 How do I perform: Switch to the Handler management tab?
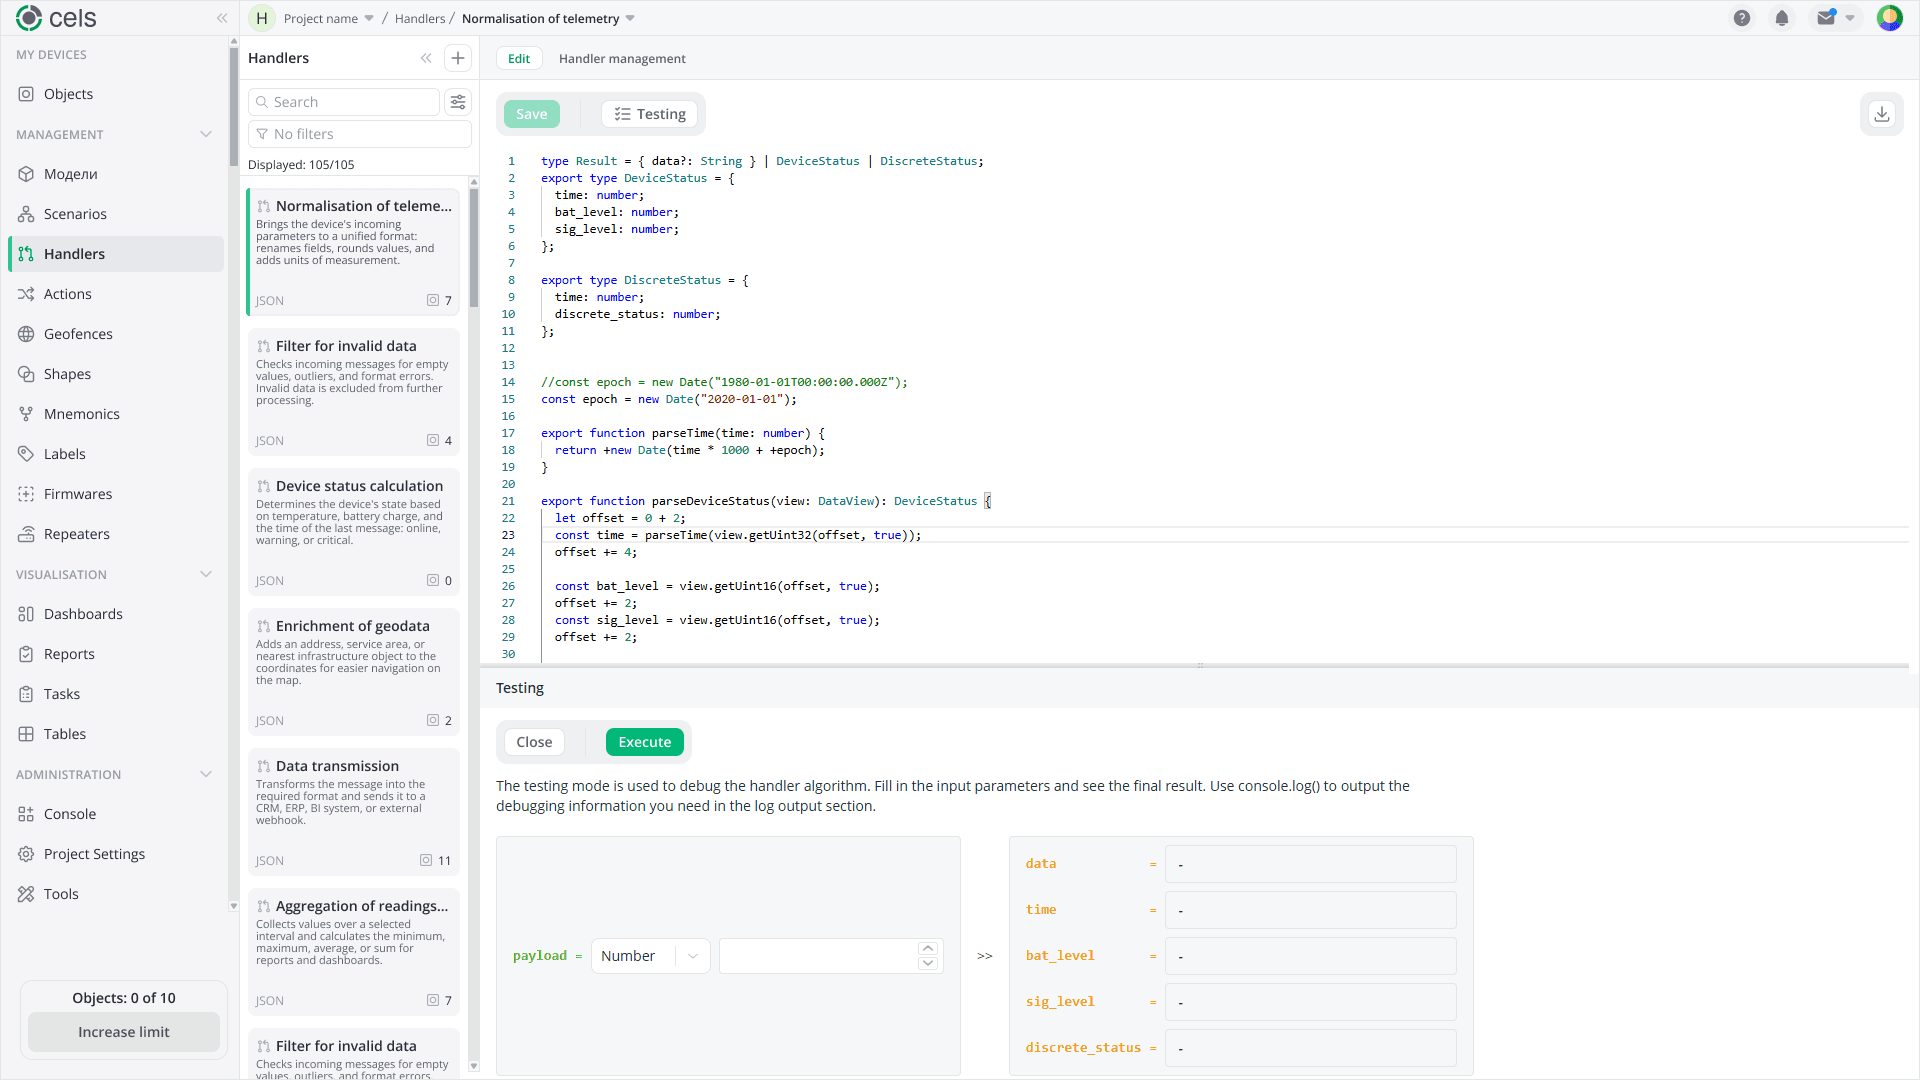622,58
